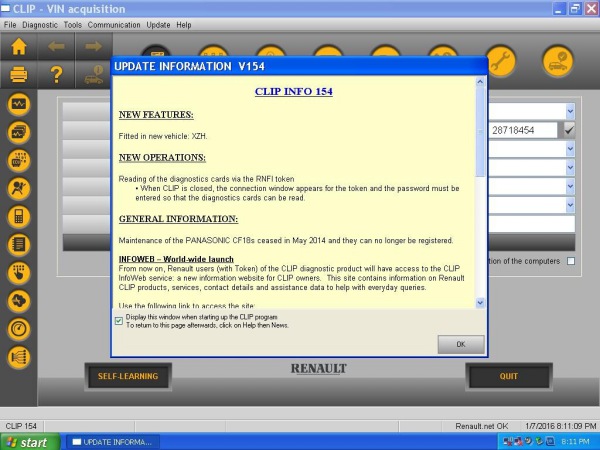Viewport: 600px width, 450px height.
Task: Open the single waveform monitor sidebar icon
Action: (x=19, y=104)
